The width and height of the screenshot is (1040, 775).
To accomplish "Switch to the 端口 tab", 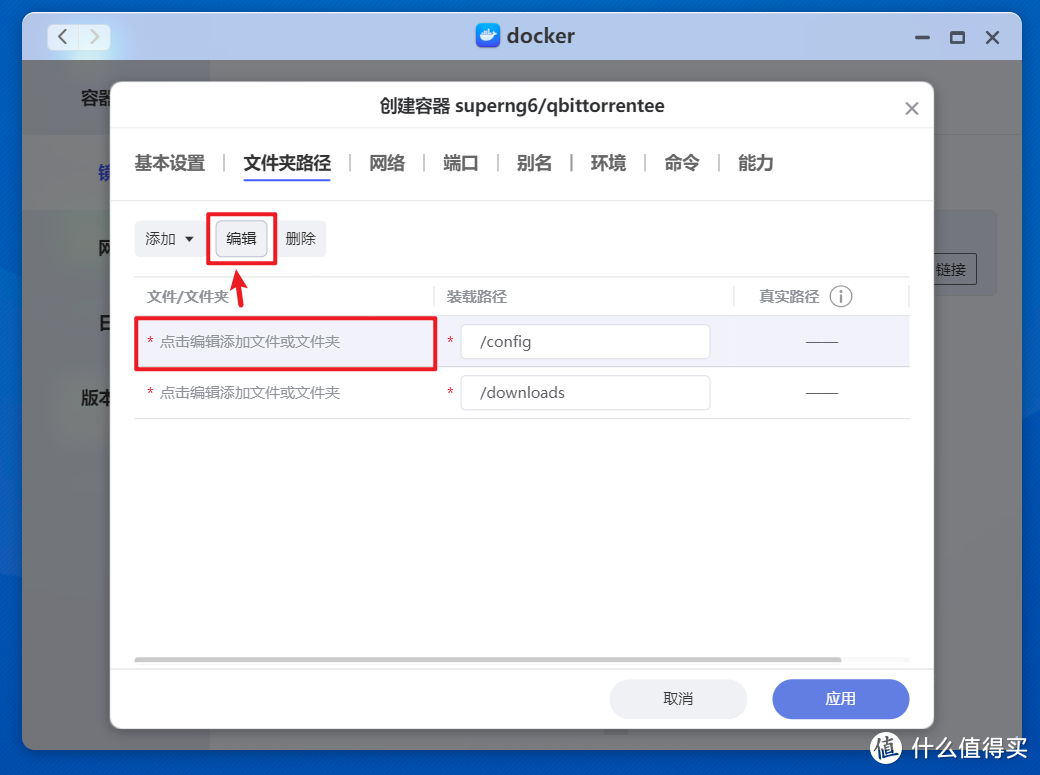I will click(460, 163).
